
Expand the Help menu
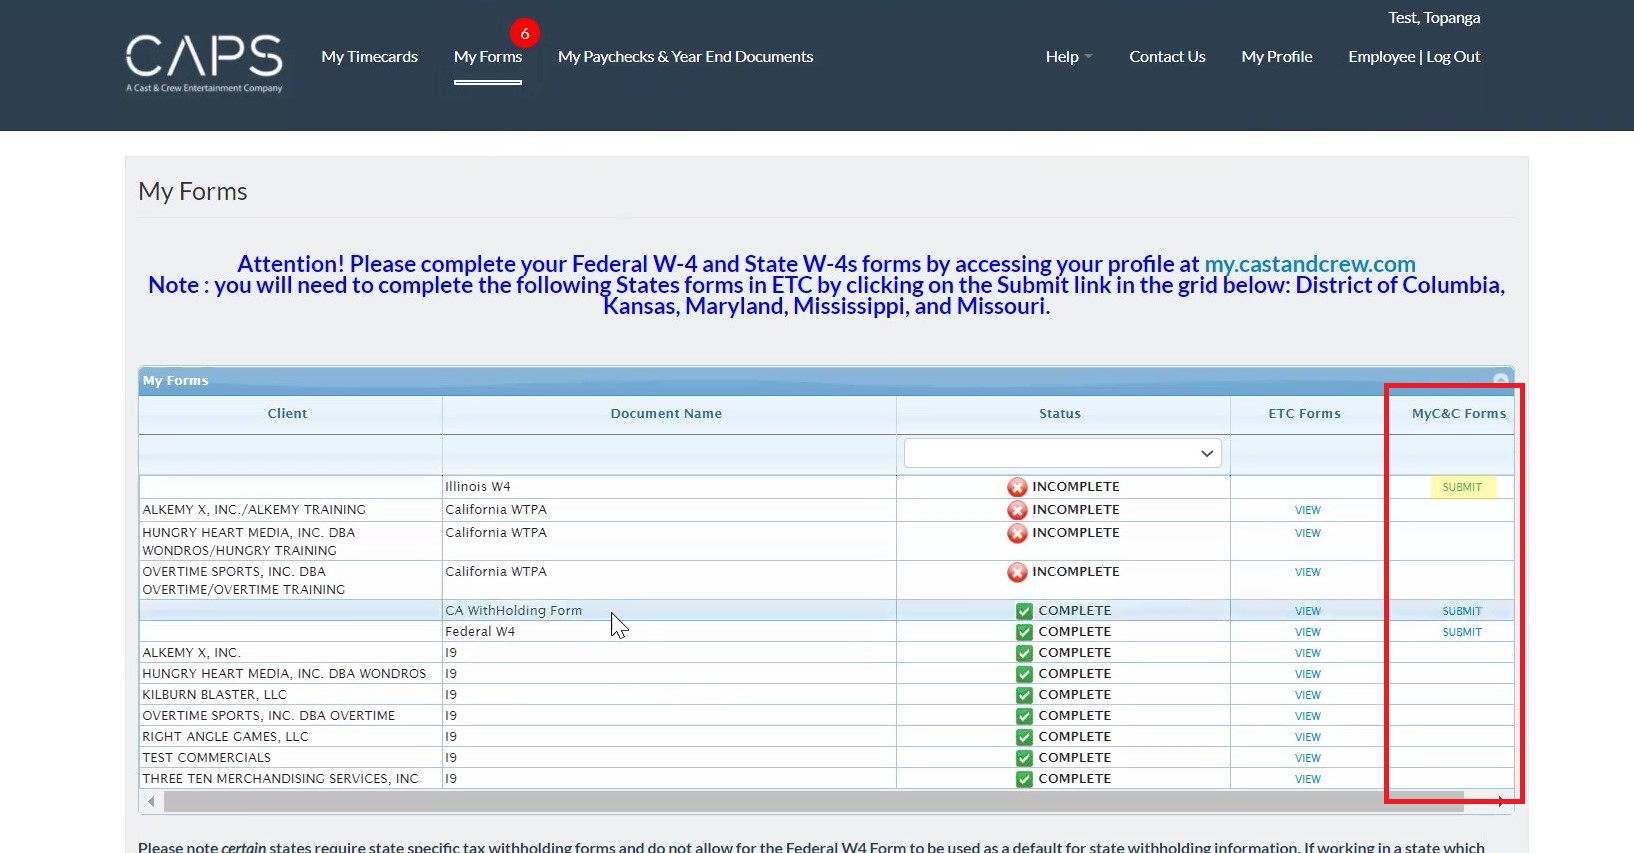click(x=1069, y=57)
